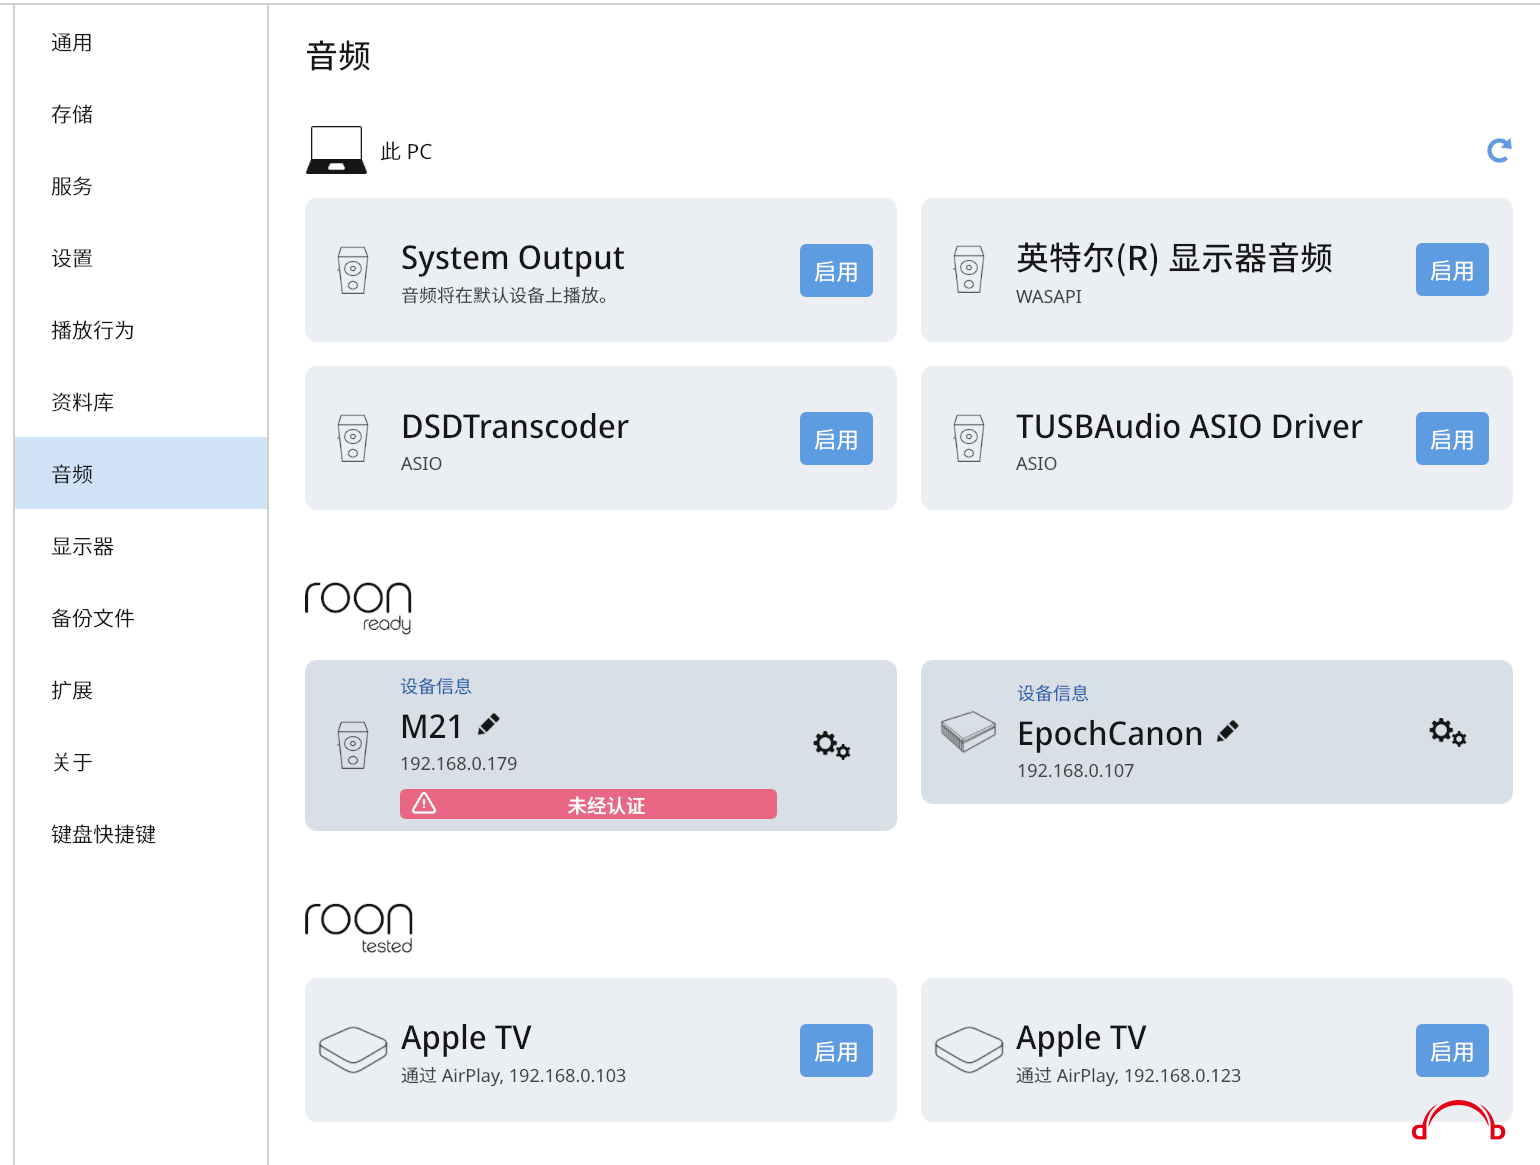
Task: Open the 资料库 settings tab
Action: [141, 402]
